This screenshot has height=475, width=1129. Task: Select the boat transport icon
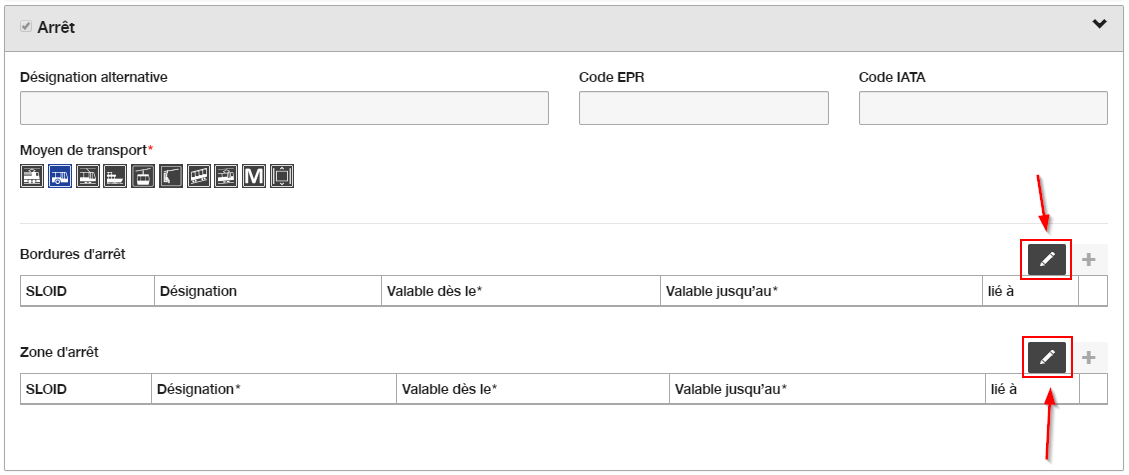(115, 176)
